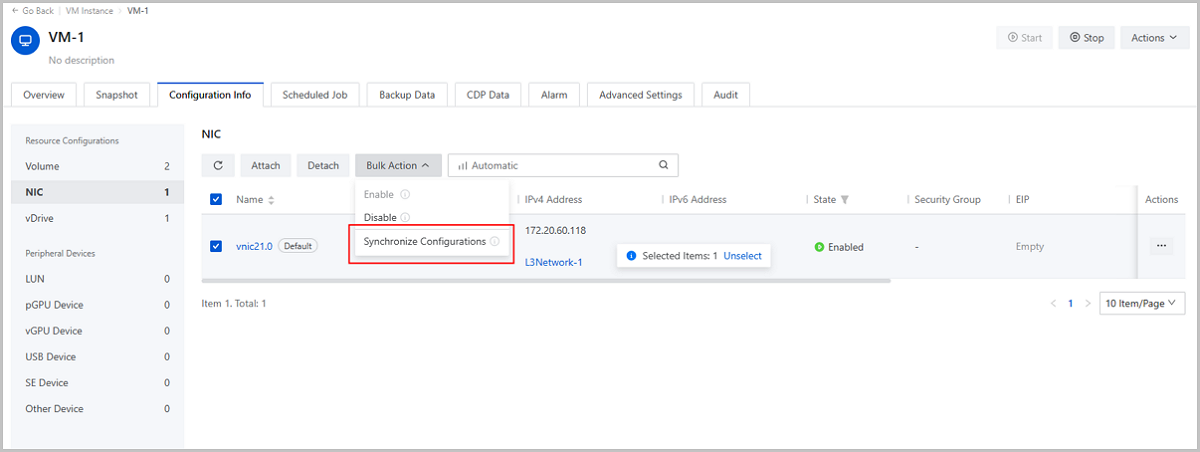Screen dimensions: 1200x452
Task: Open the Actions dropdown at top right
Action: pos(1154,38)
